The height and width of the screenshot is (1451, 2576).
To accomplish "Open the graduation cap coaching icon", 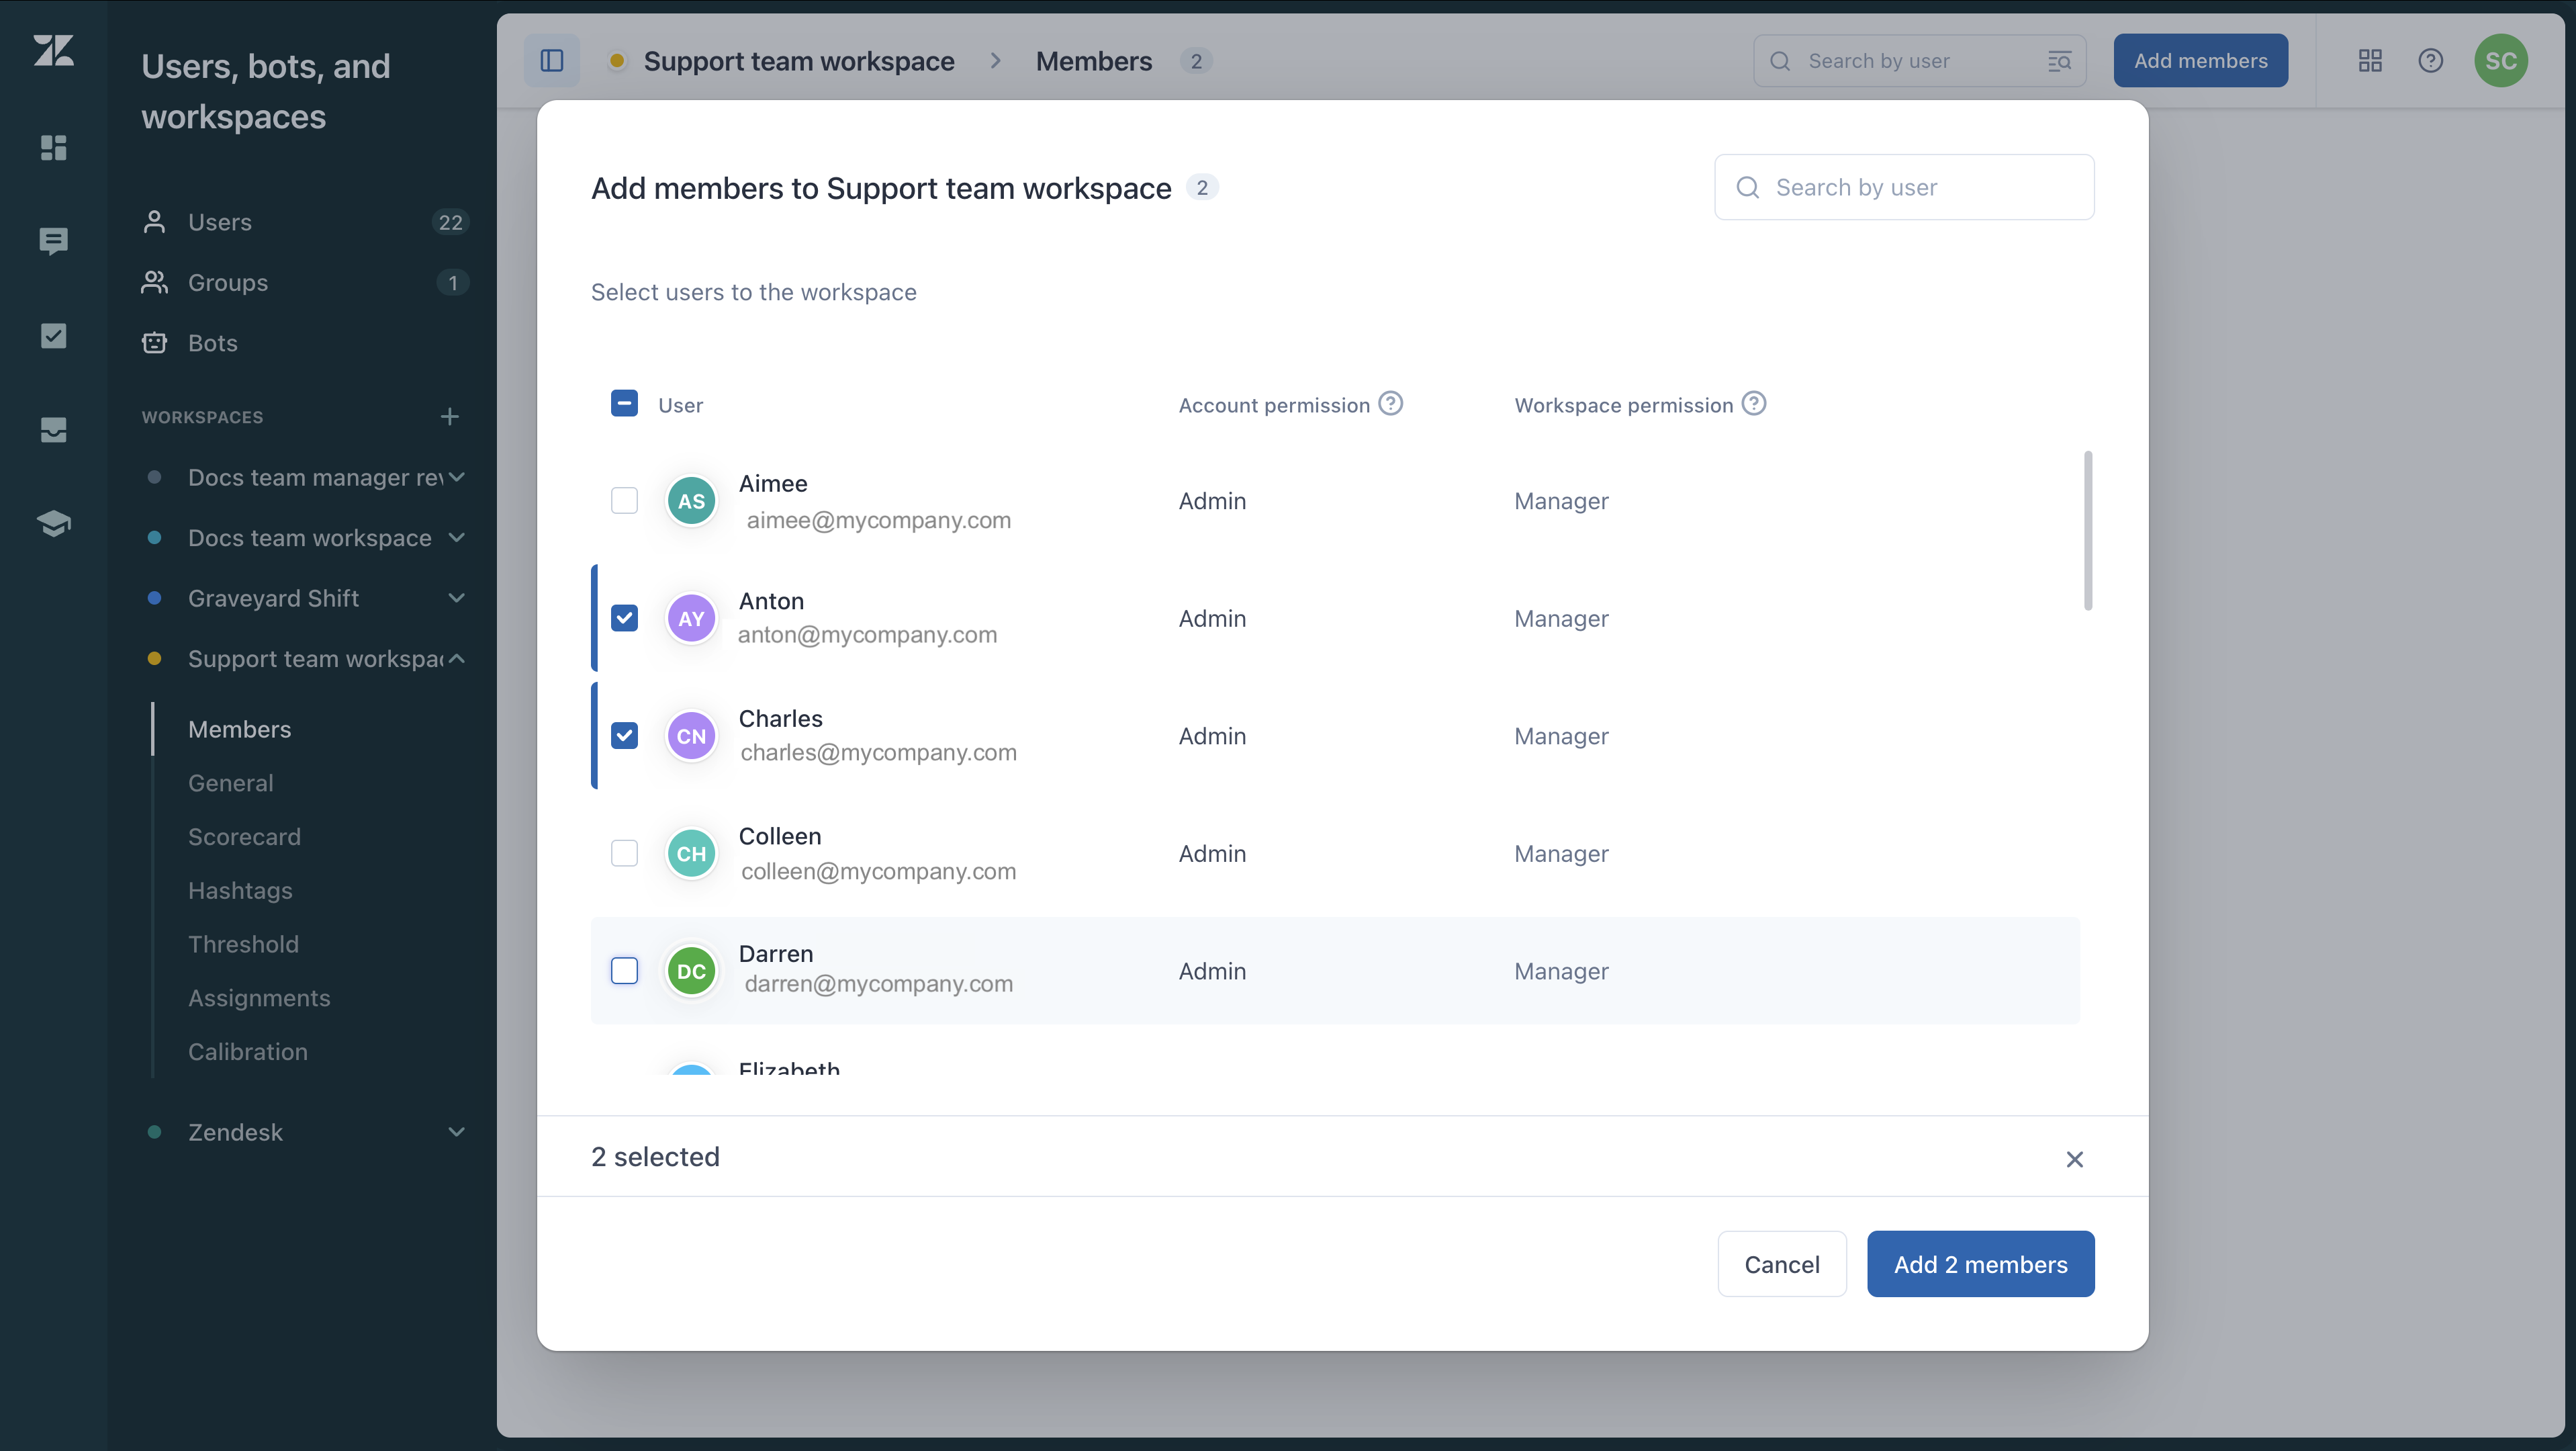I will pos(54,523).
